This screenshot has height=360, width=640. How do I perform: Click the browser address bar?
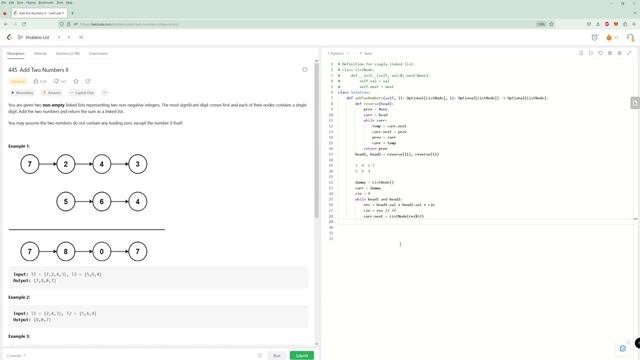tap(306, 24)
